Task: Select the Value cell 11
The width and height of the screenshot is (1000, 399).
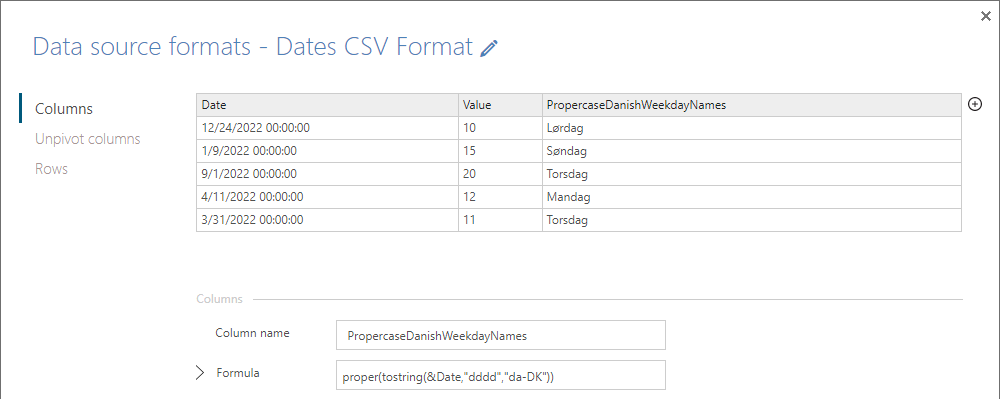Action: point(500,220)
